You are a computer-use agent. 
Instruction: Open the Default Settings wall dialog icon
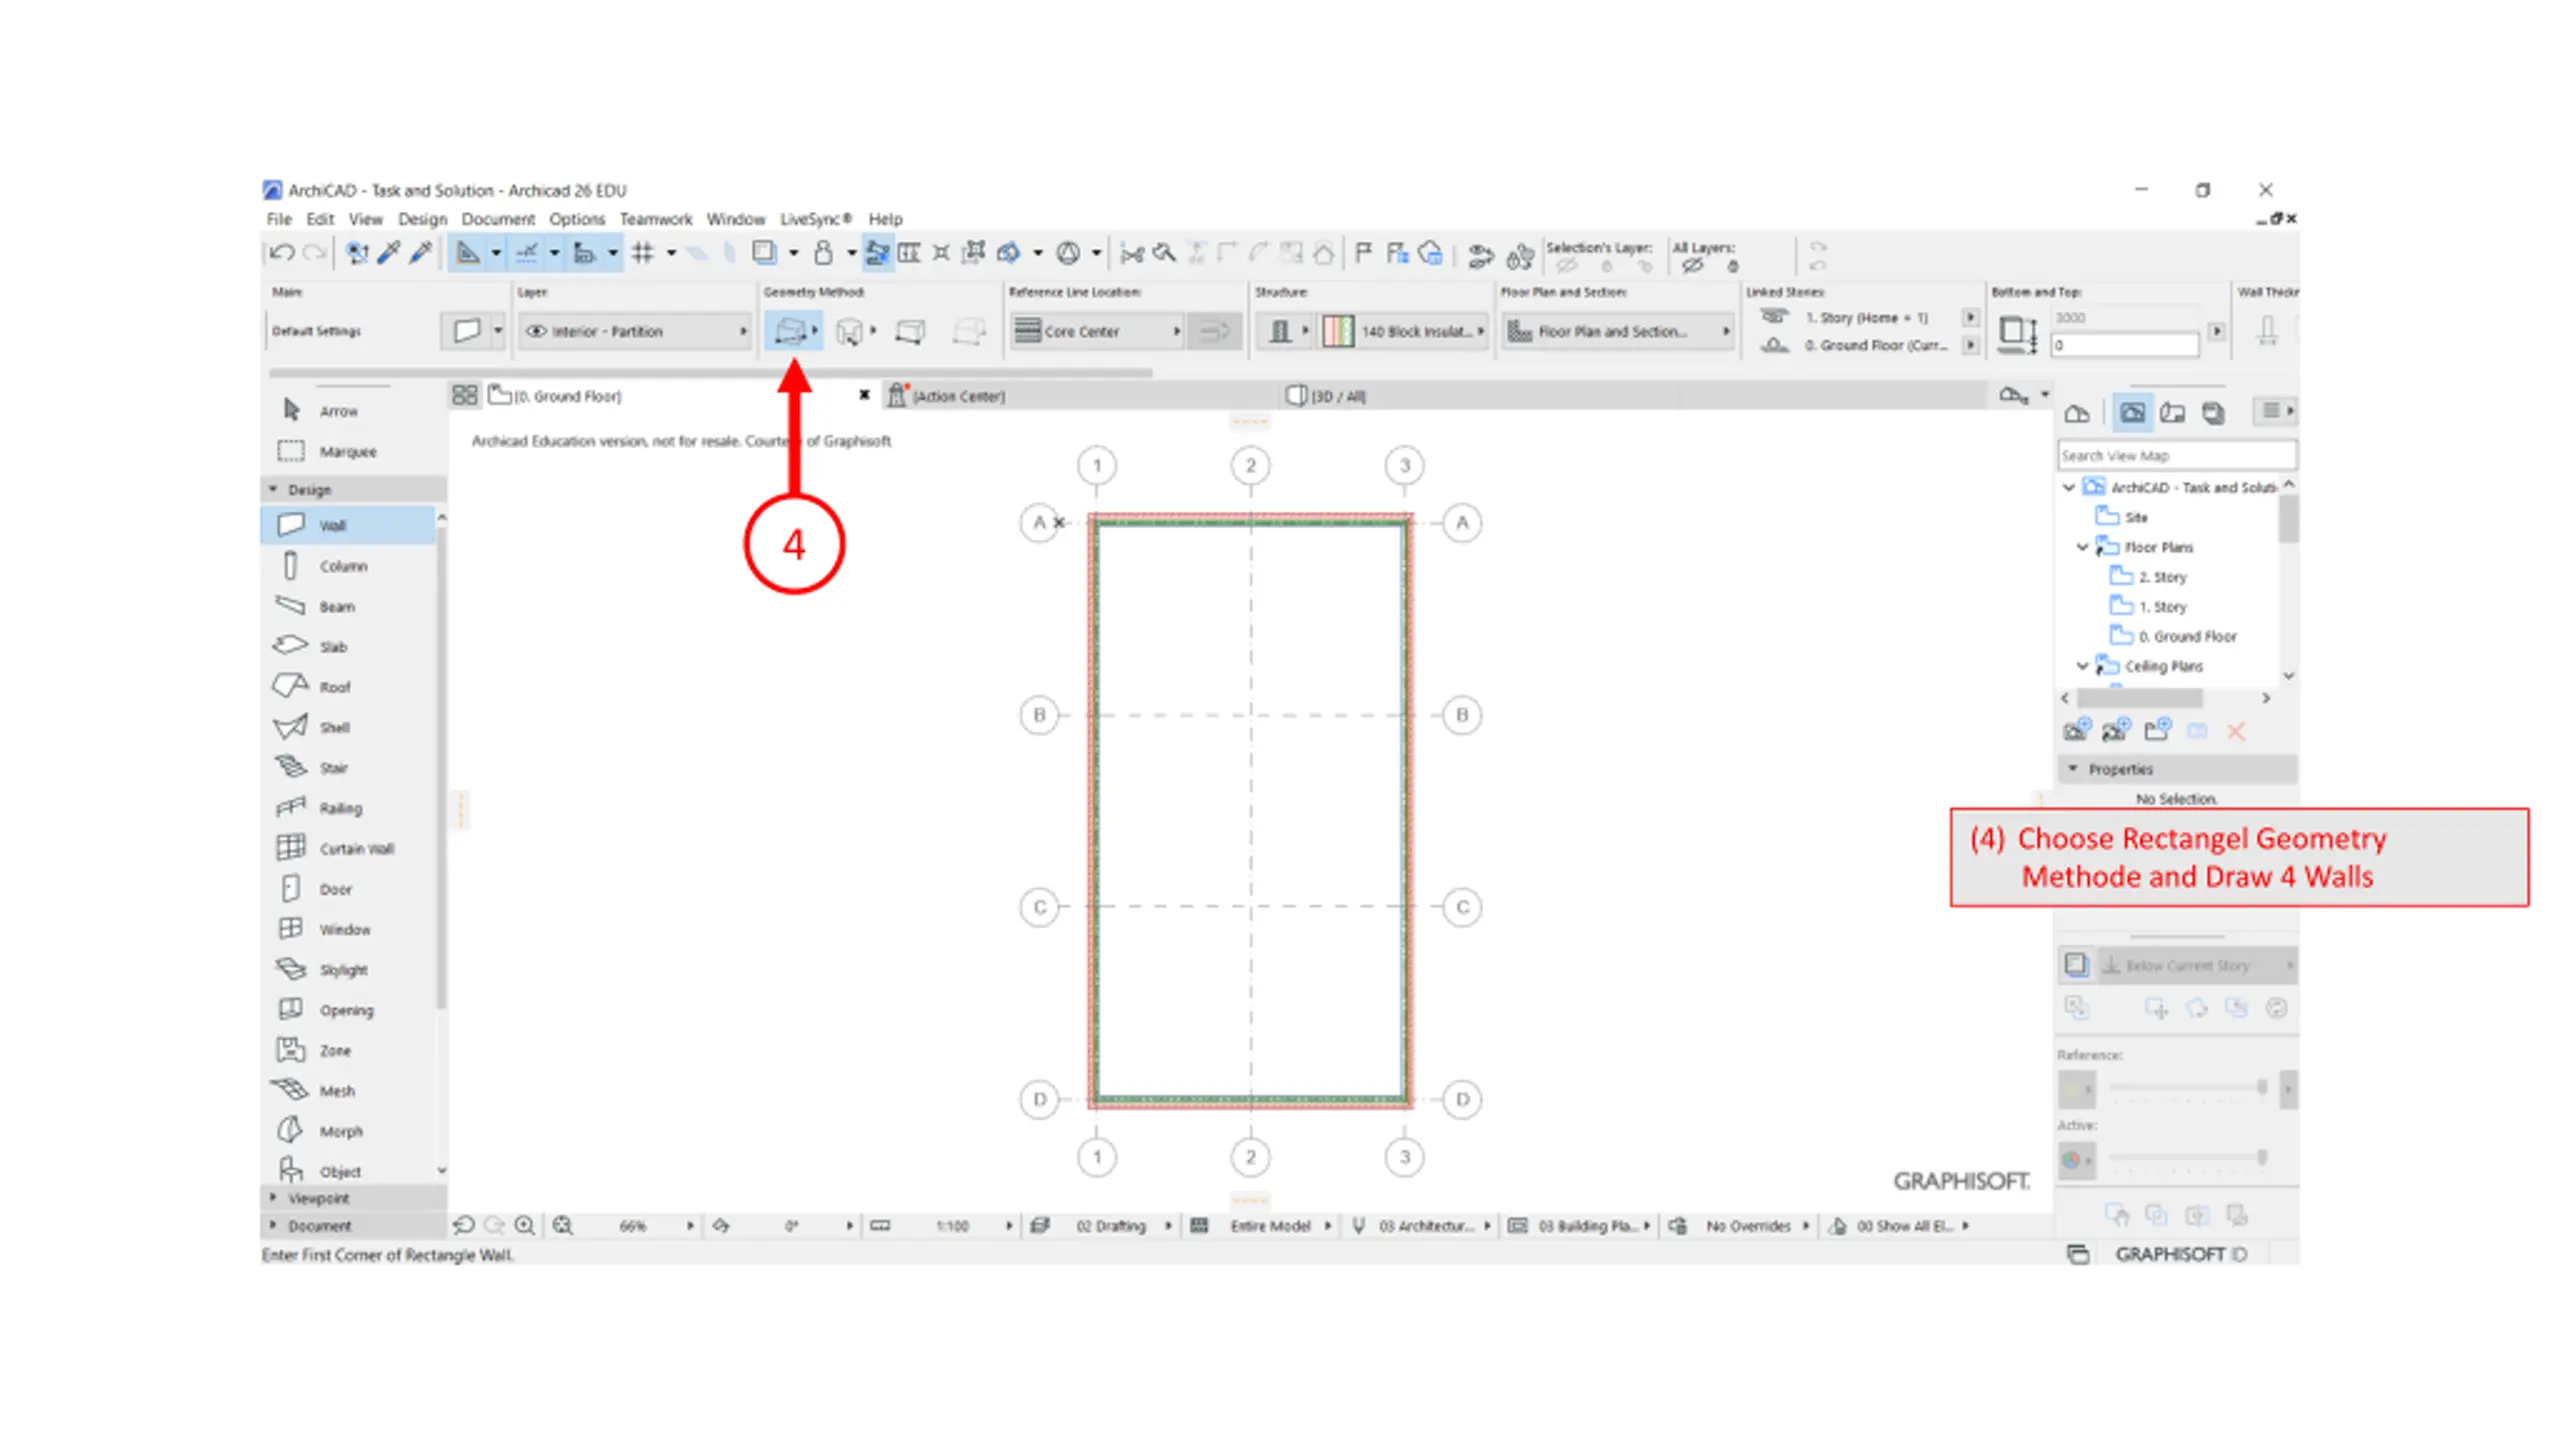click(467, 331)
